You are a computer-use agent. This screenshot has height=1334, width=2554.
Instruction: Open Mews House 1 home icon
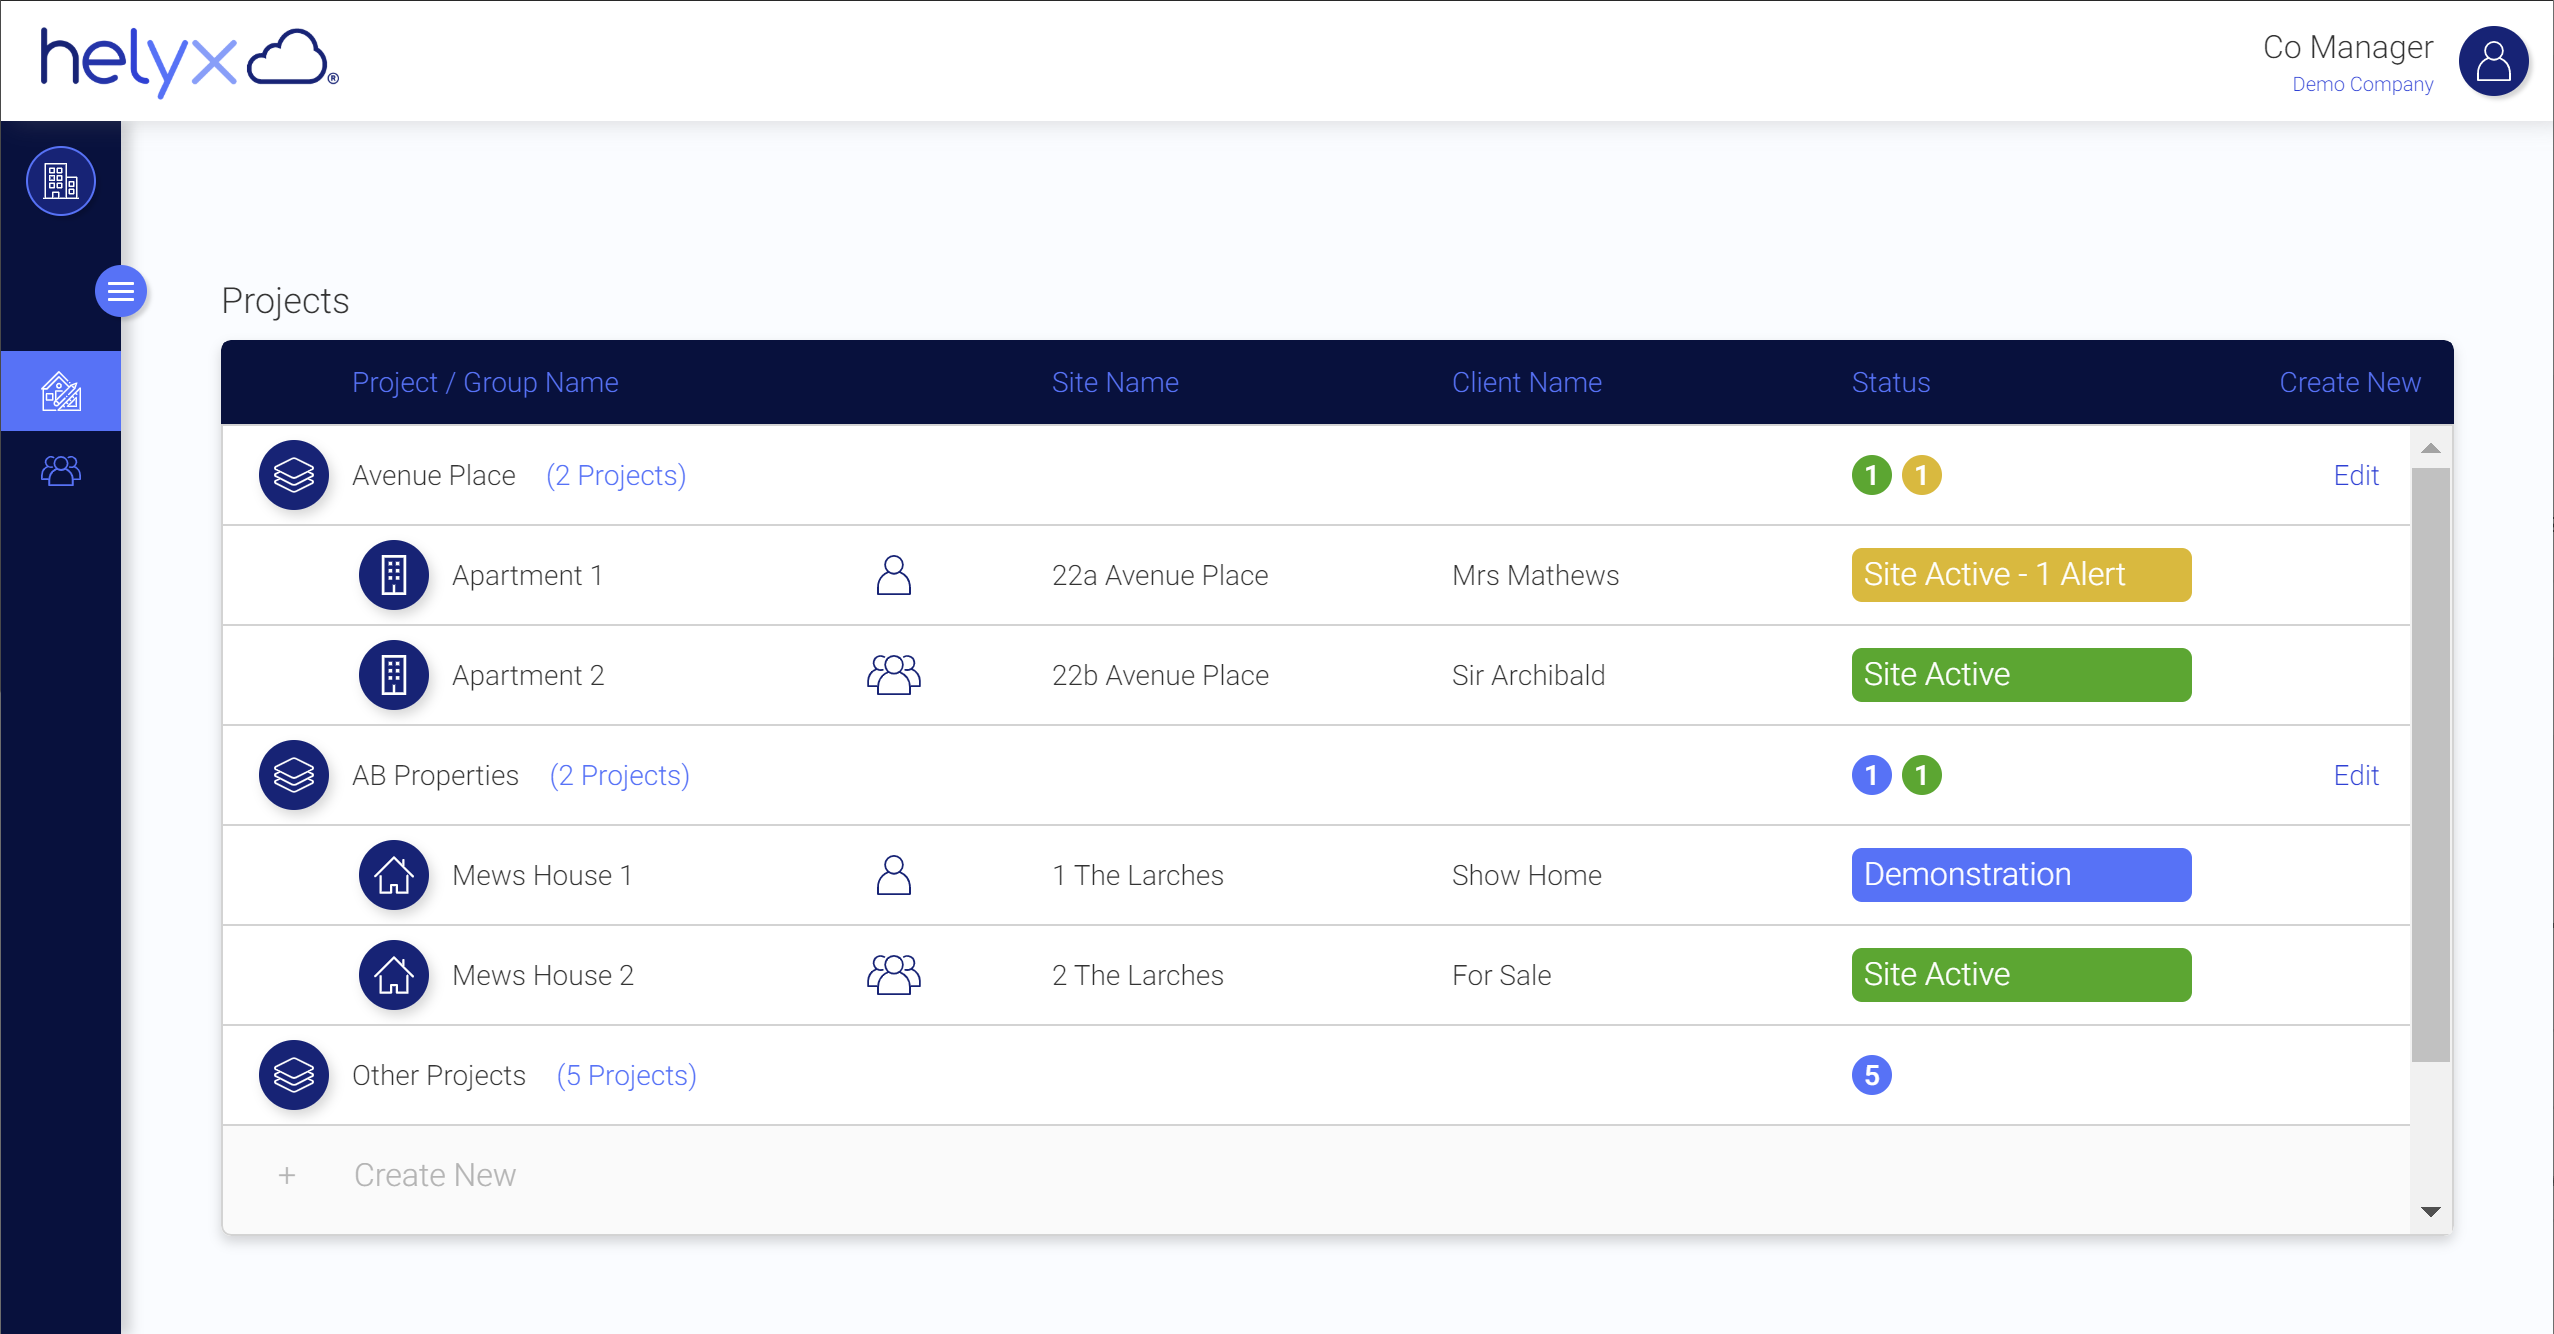[x=394, y=875]
